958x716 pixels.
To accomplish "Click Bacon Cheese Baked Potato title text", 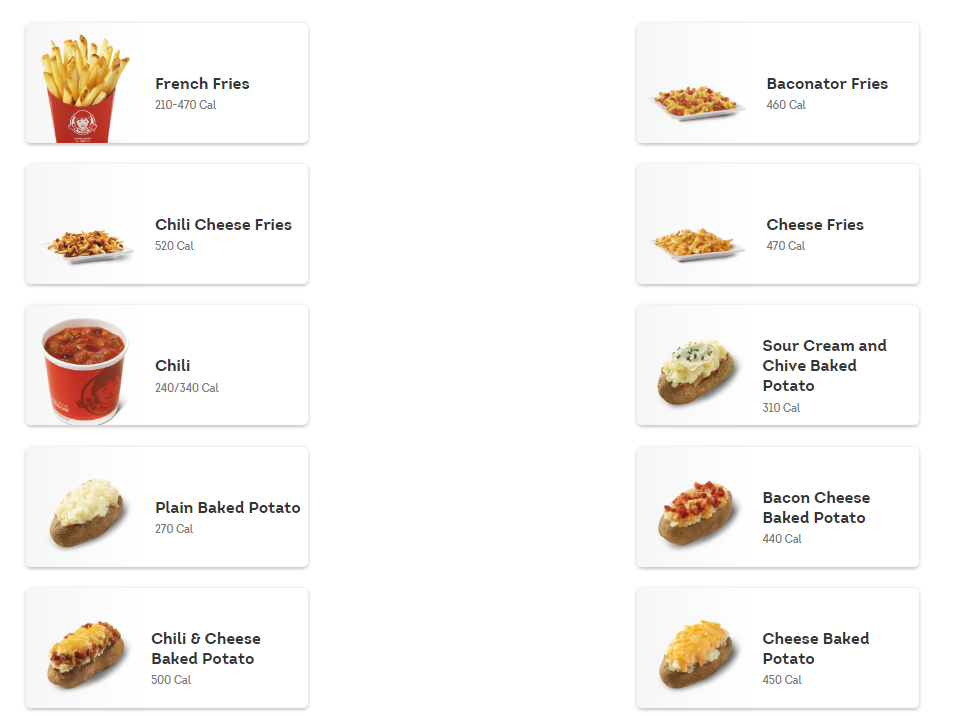I will 816,508.
